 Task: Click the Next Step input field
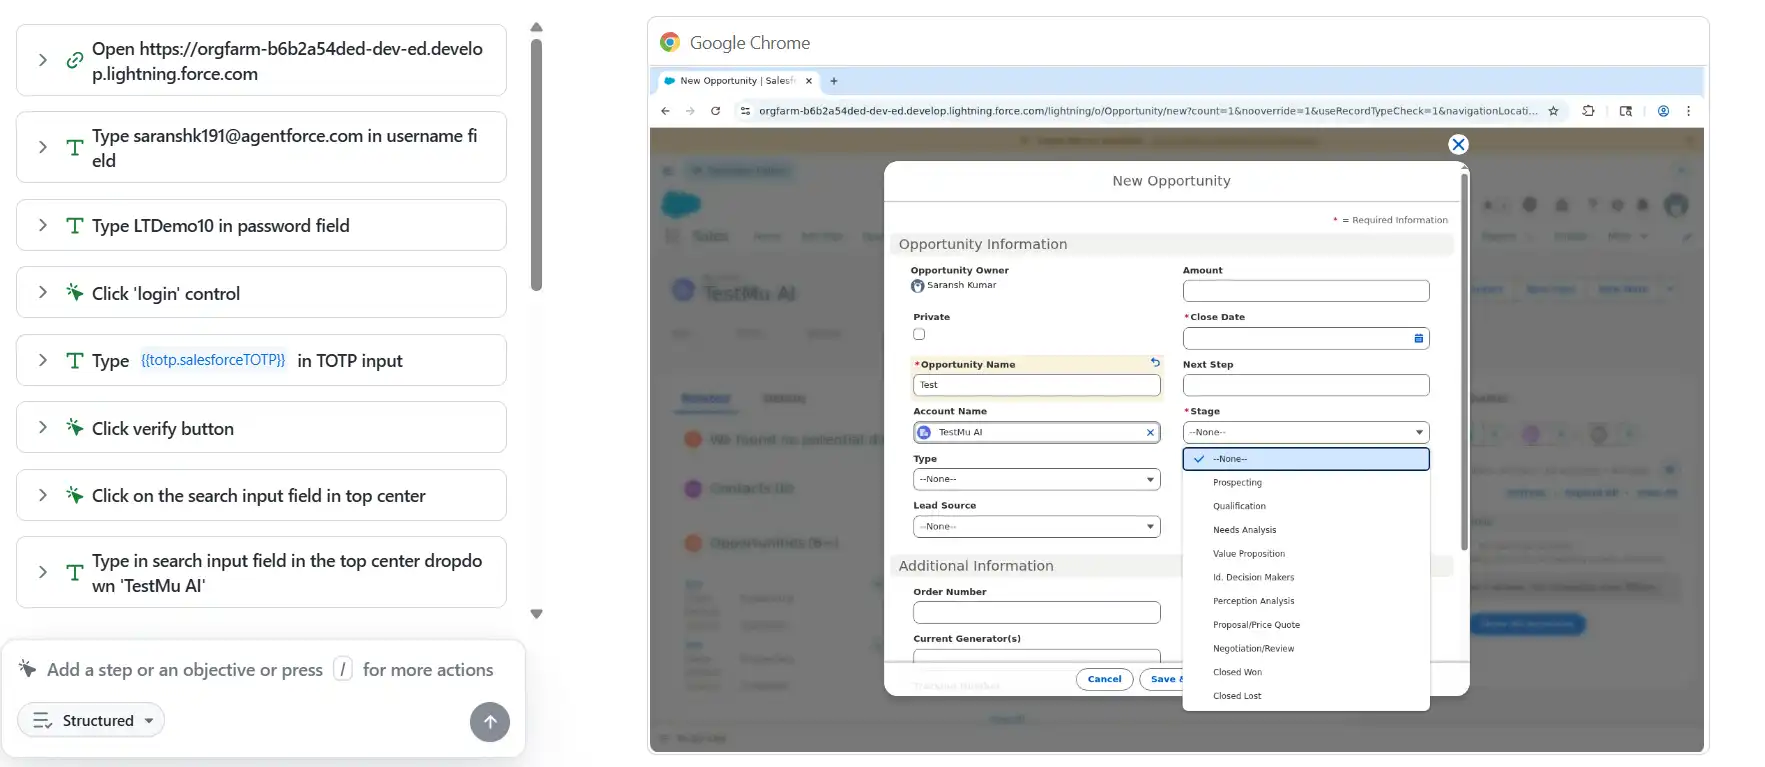tap(1306, 385)
